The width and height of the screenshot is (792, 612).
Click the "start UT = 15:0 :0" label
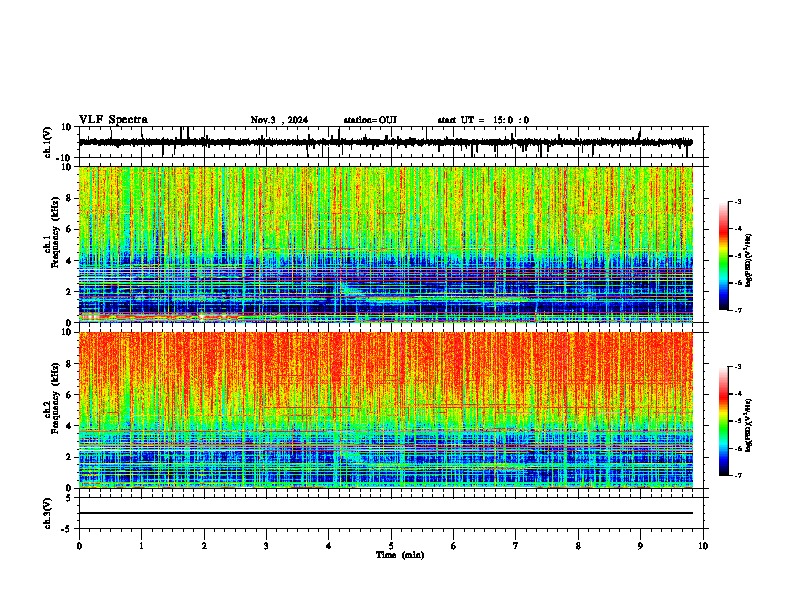tap(483, 120)
